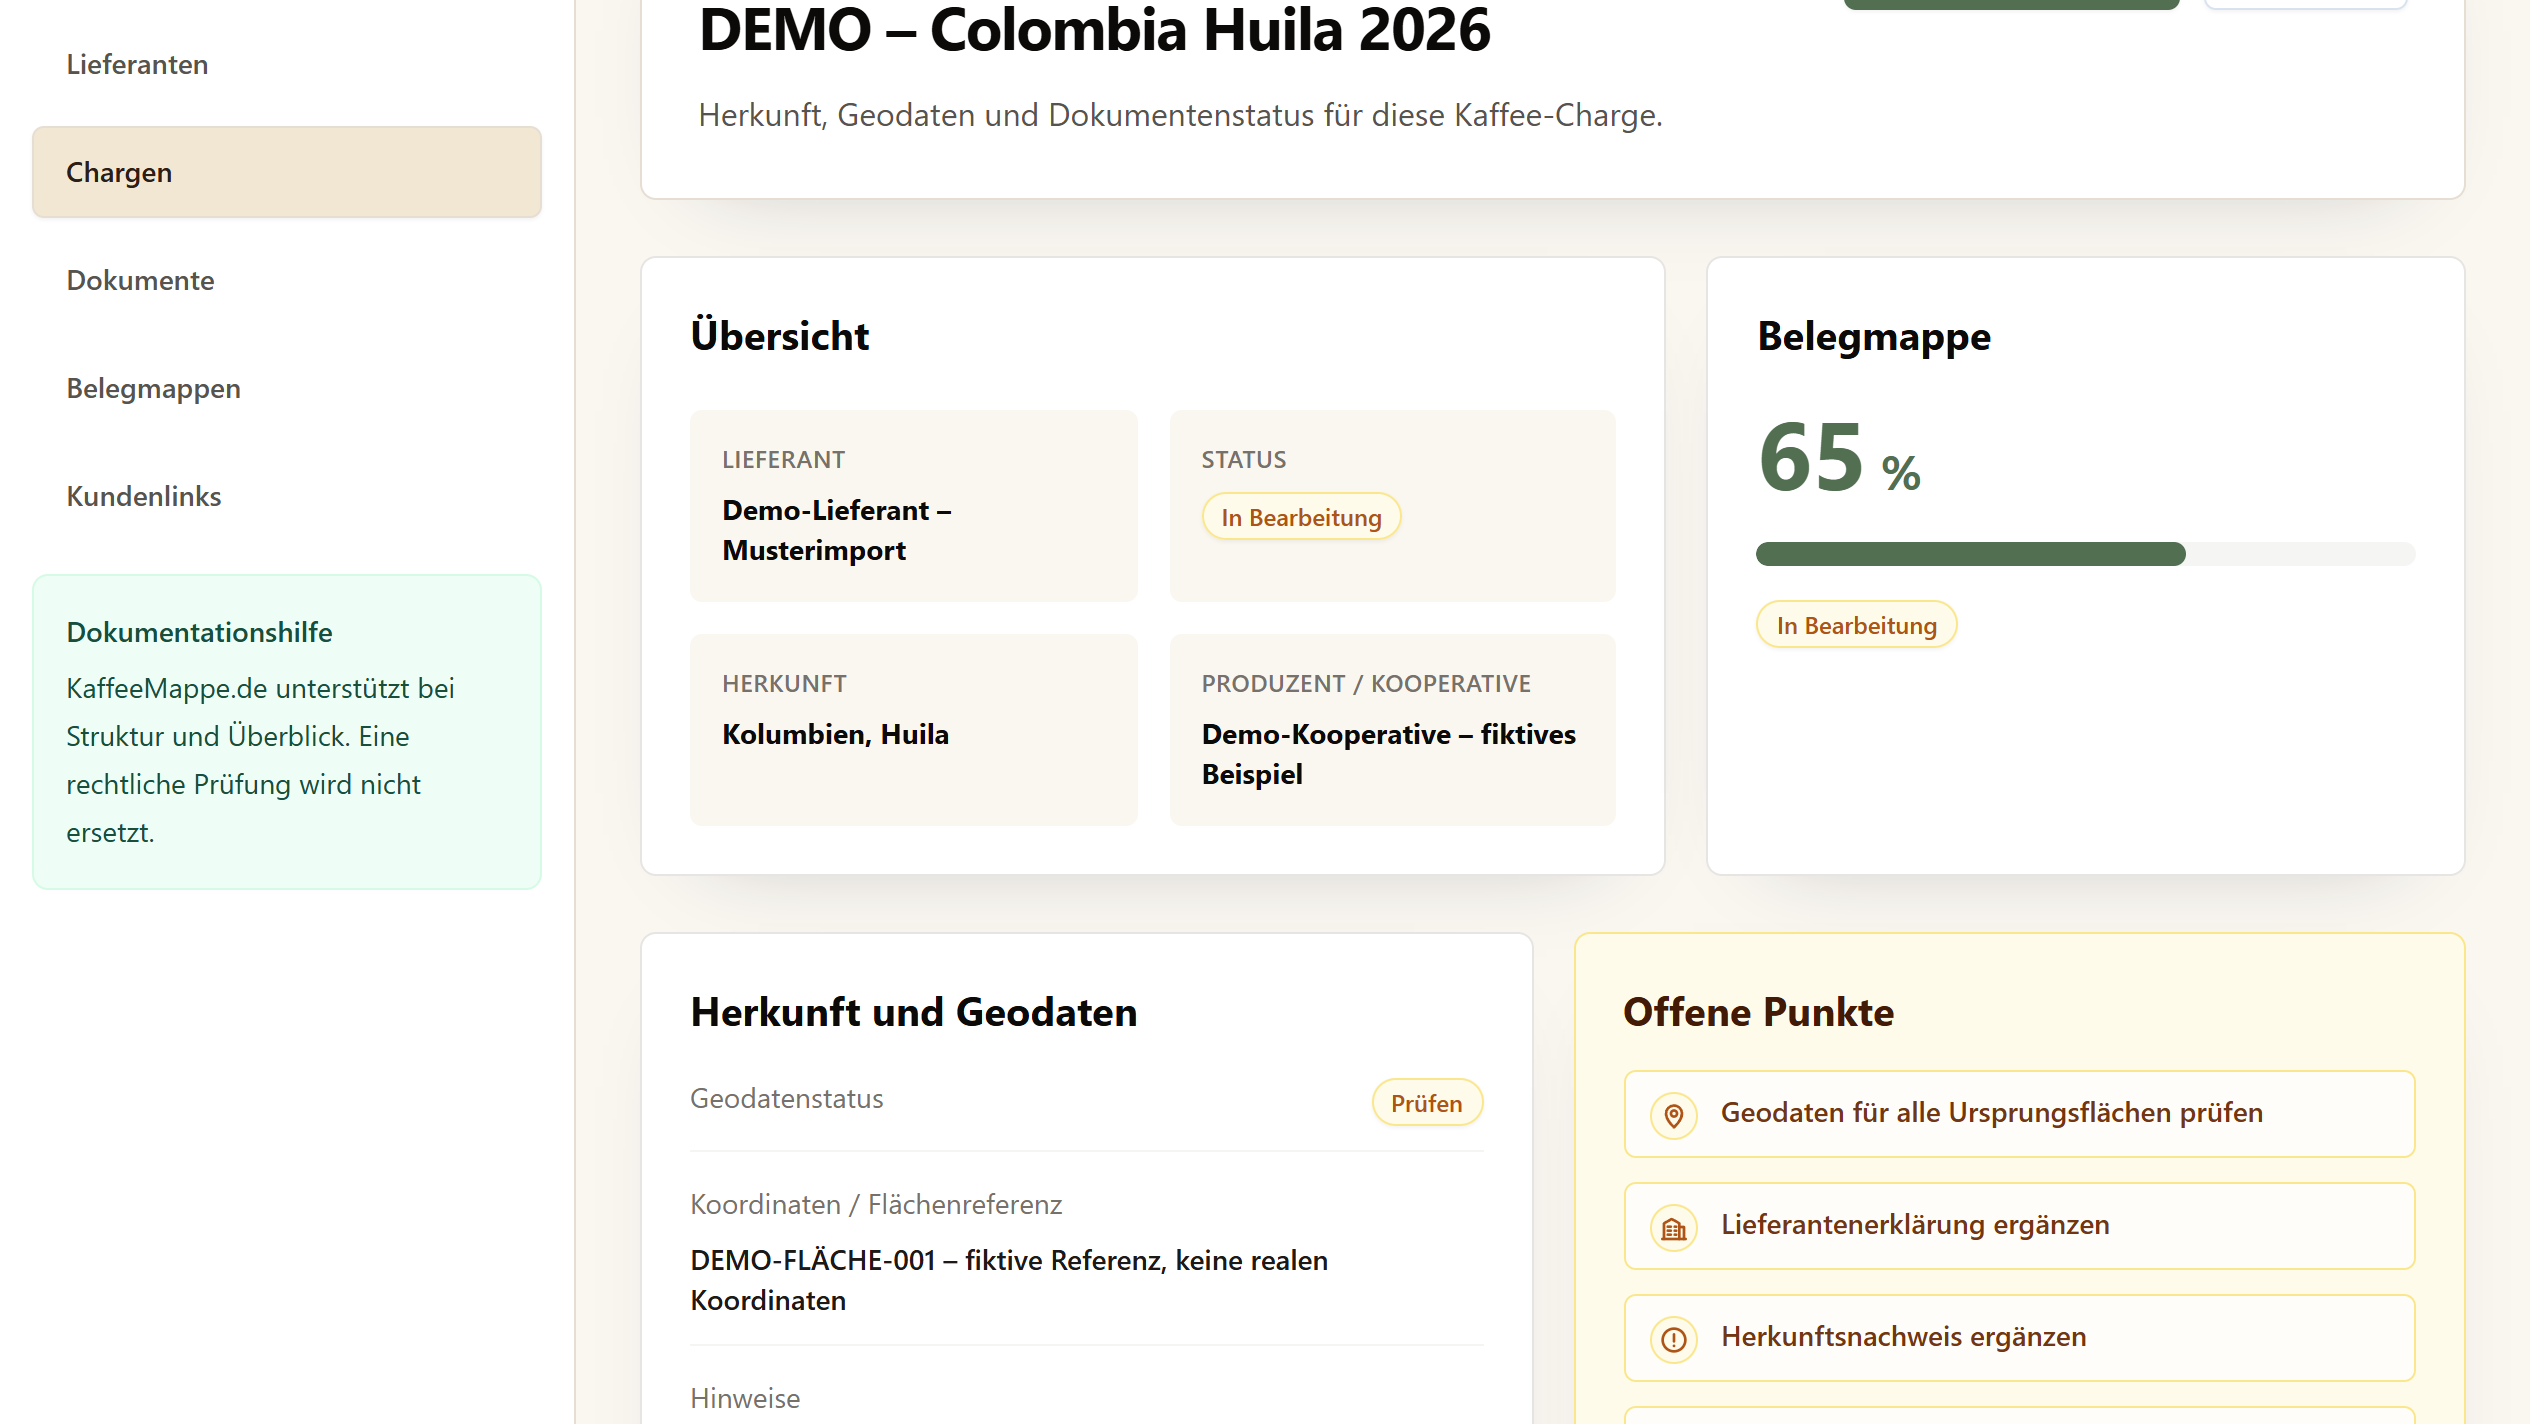
Task: Click 'Kolumbien, Huila' origin value
Action: [x=836, y=734]
